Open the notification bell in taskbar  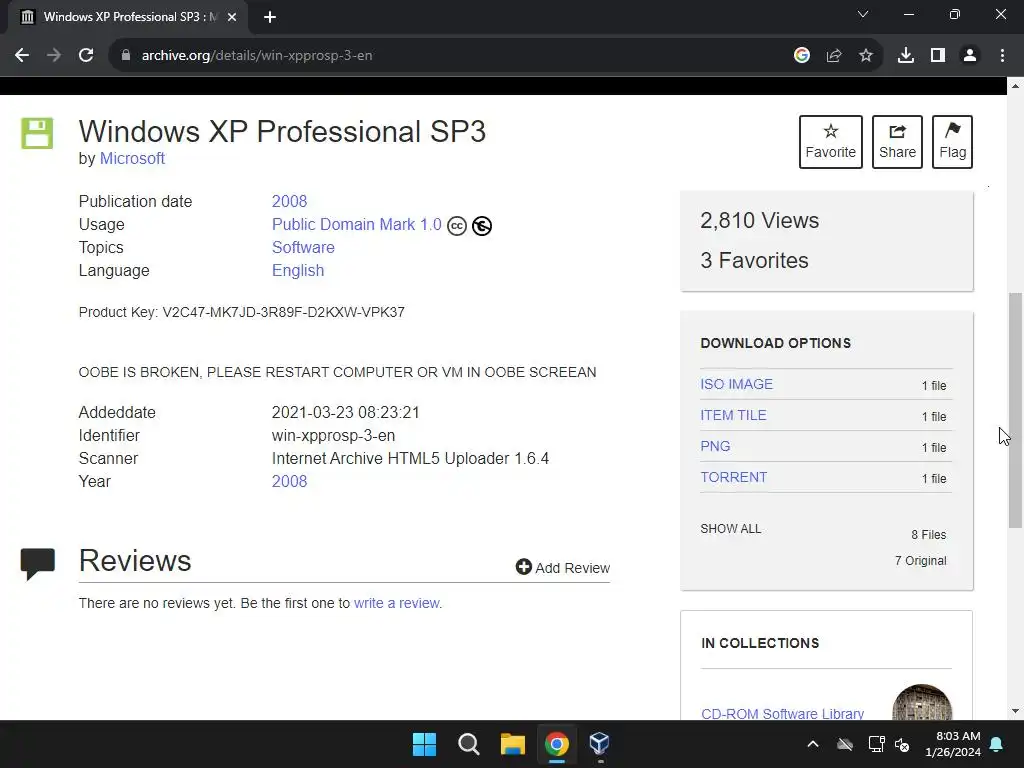click(997, 744)
